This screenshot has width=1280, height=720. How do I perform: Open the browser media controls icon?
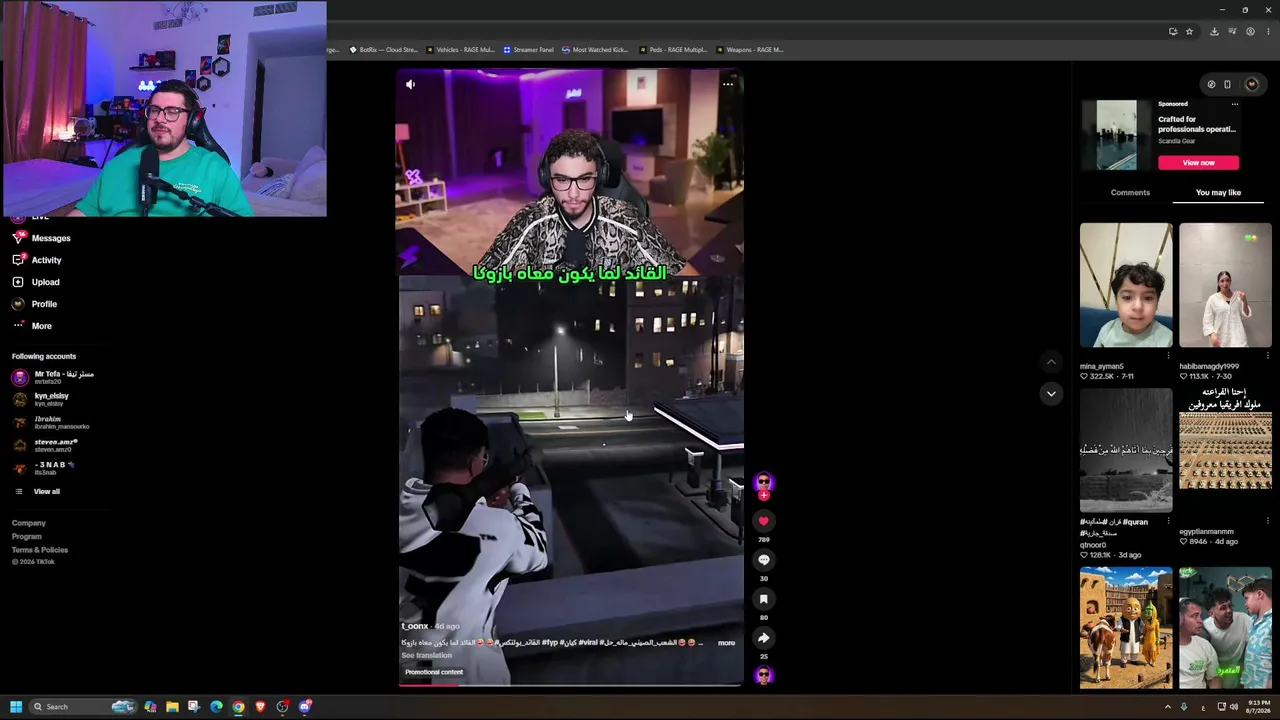[1232, 31]
